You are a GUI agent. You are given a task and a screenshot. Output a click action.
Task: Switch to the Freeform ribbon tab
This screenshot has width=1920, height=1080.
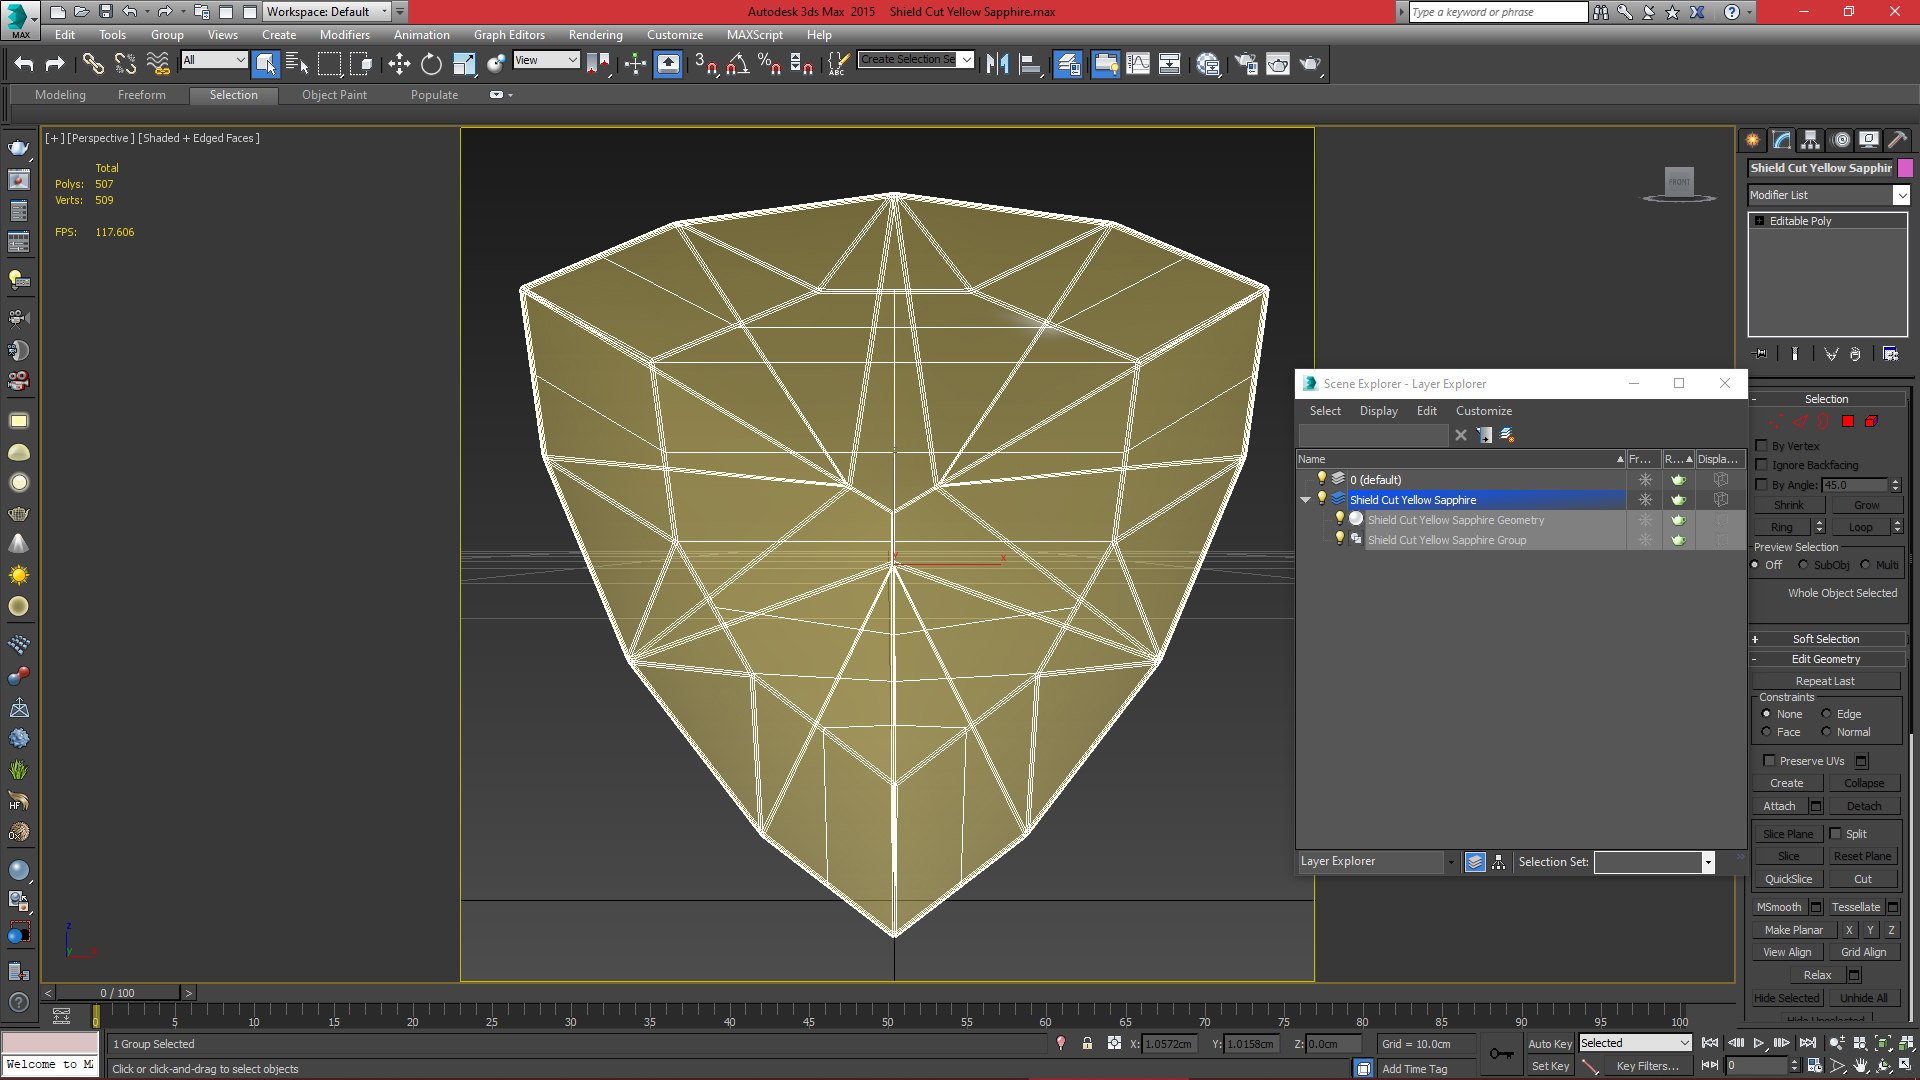coord(141,95)
